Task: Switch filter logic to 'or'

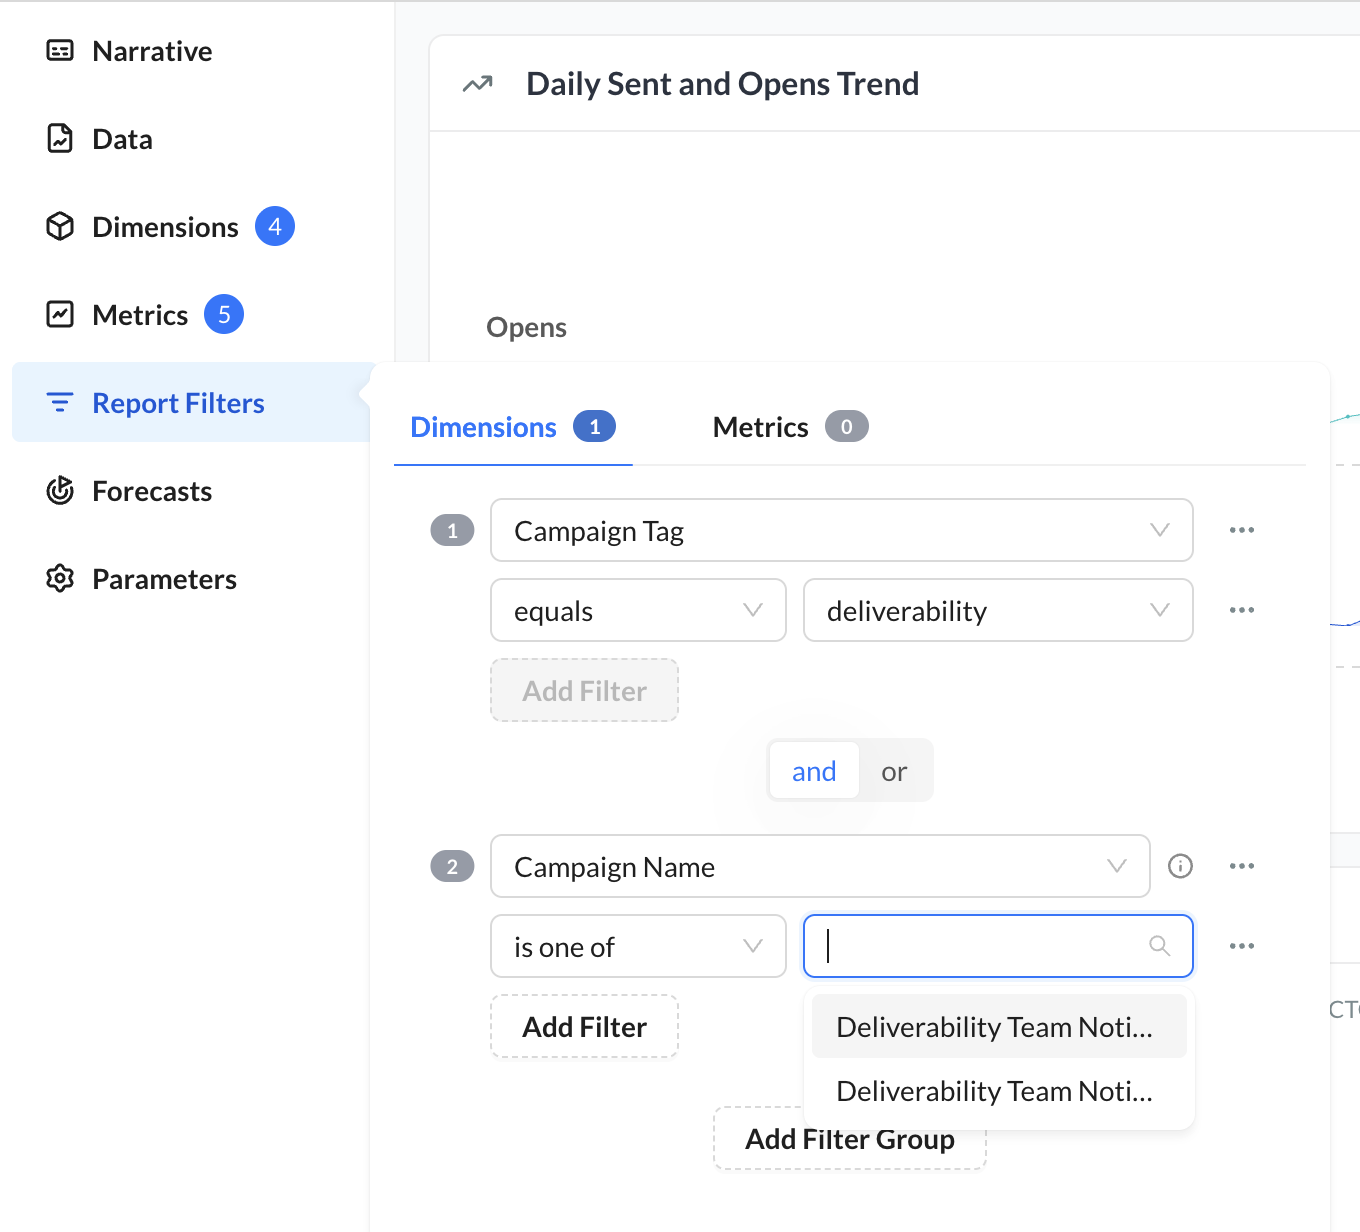Action: [894, 771]
